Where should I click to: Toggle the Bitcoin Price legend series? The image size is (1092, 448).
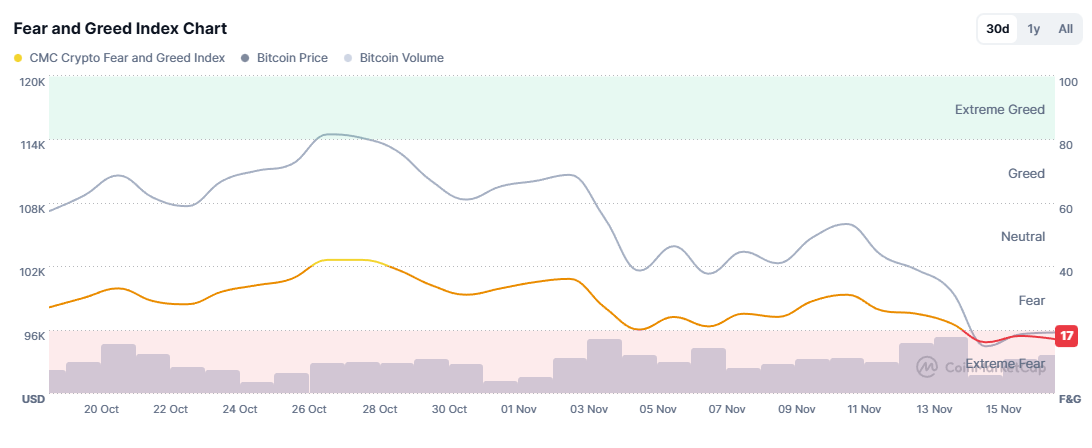pyautogui.click(x=285, y=58)
